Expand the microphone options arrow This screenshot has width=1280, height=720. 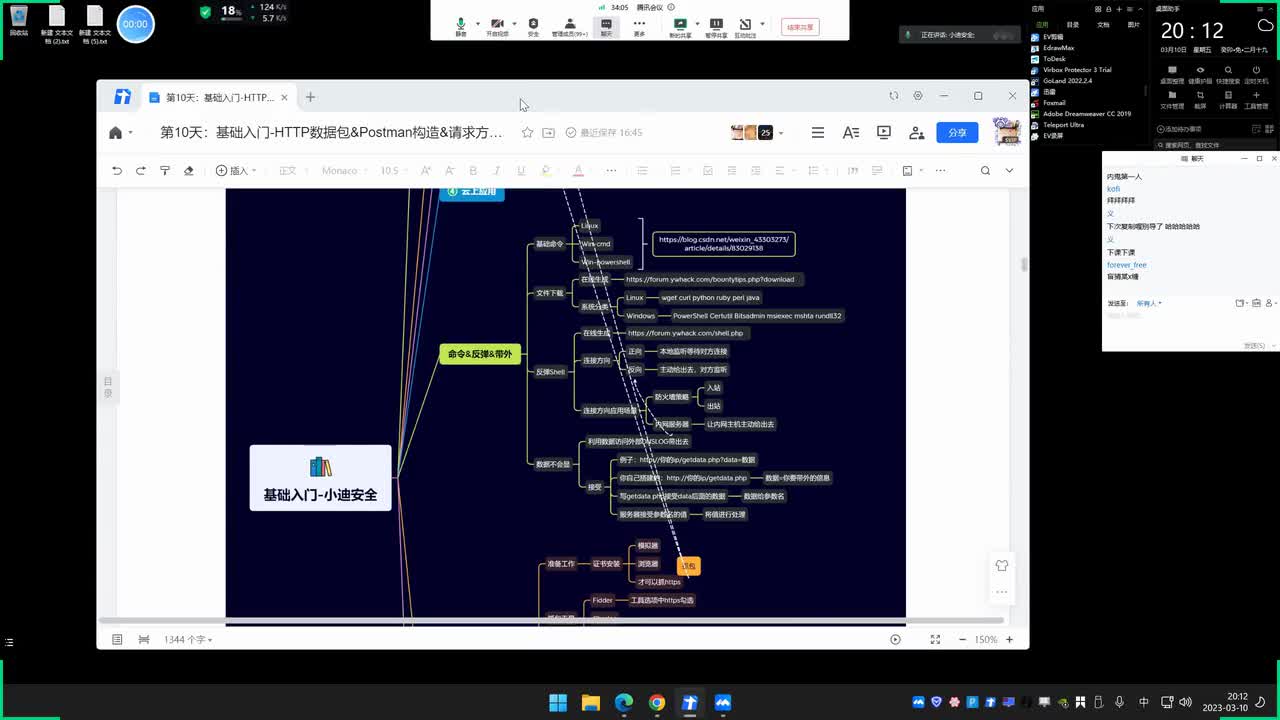coord(478,23)
